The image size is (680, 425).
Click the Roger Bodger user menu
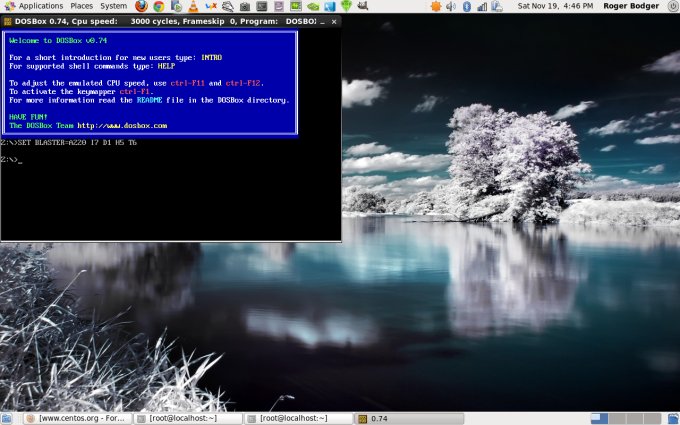631,6
